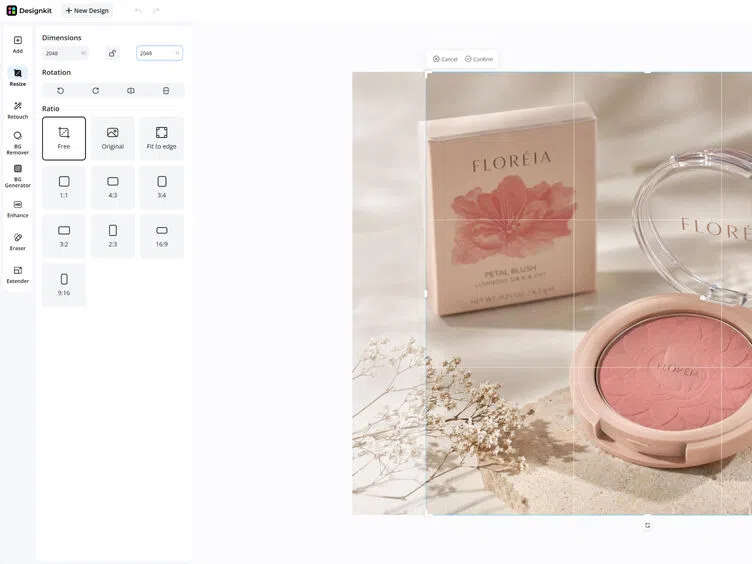Choose the 4:3 ratio
Image resolution: width=752 pixels, height=564 pixels.
coord(113,187)
